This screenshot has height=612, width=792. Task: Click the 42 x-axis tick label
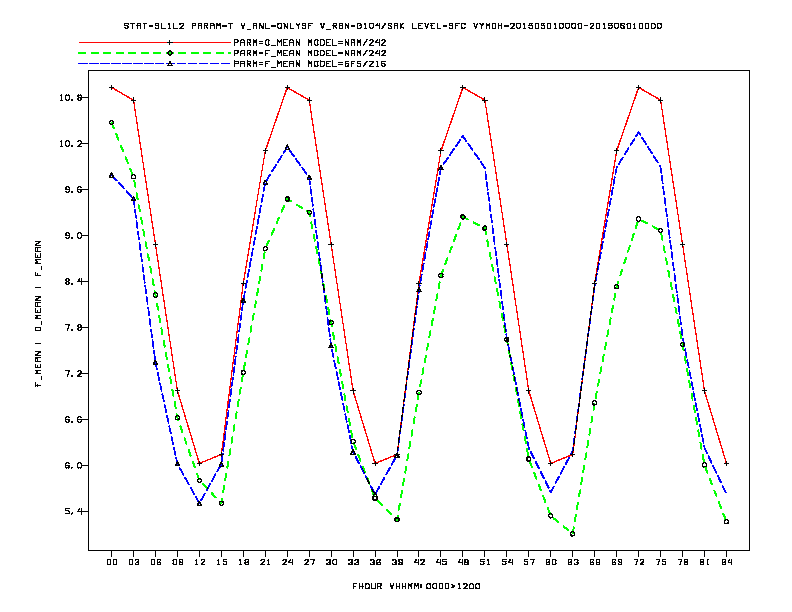point(419,562)
